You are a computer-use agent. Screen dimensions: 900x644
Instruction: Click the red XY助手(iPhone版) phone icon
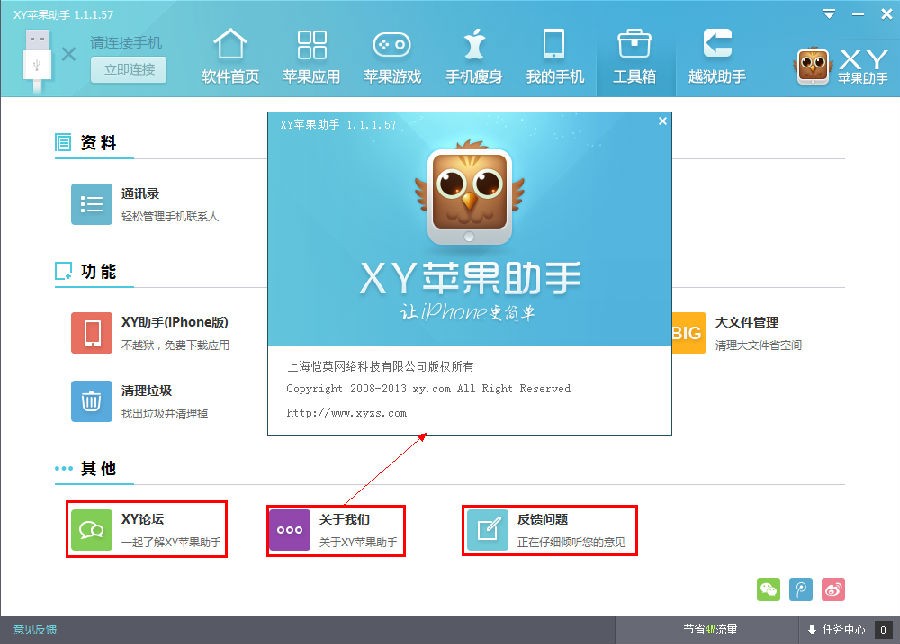pyautogui.click(x=91, y=333)
